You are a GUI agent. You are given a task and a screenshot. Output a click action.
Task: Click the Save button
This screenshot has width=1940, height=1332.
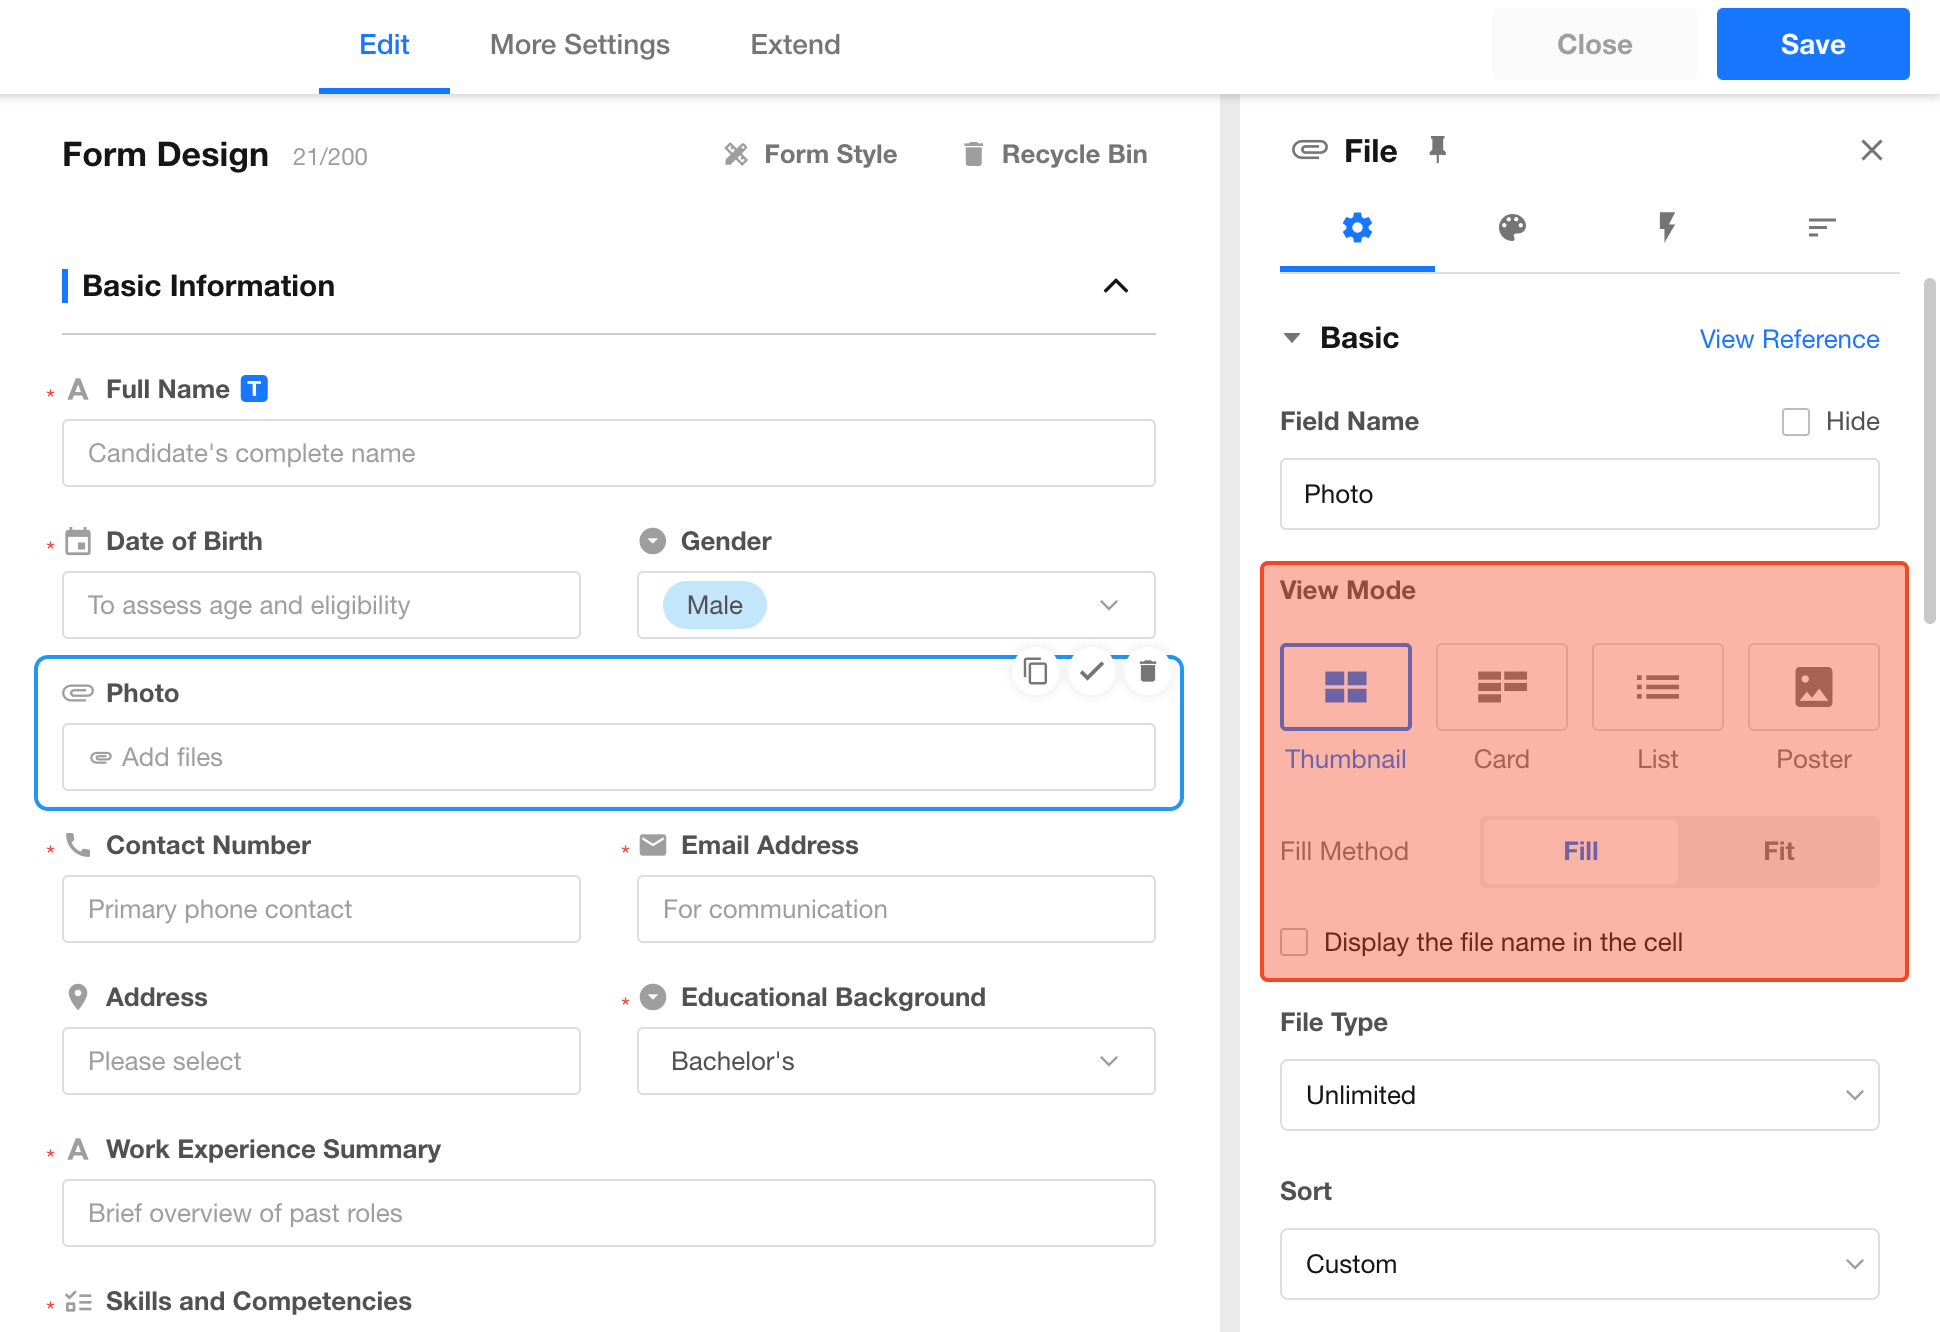click(x=1812, y=45)
